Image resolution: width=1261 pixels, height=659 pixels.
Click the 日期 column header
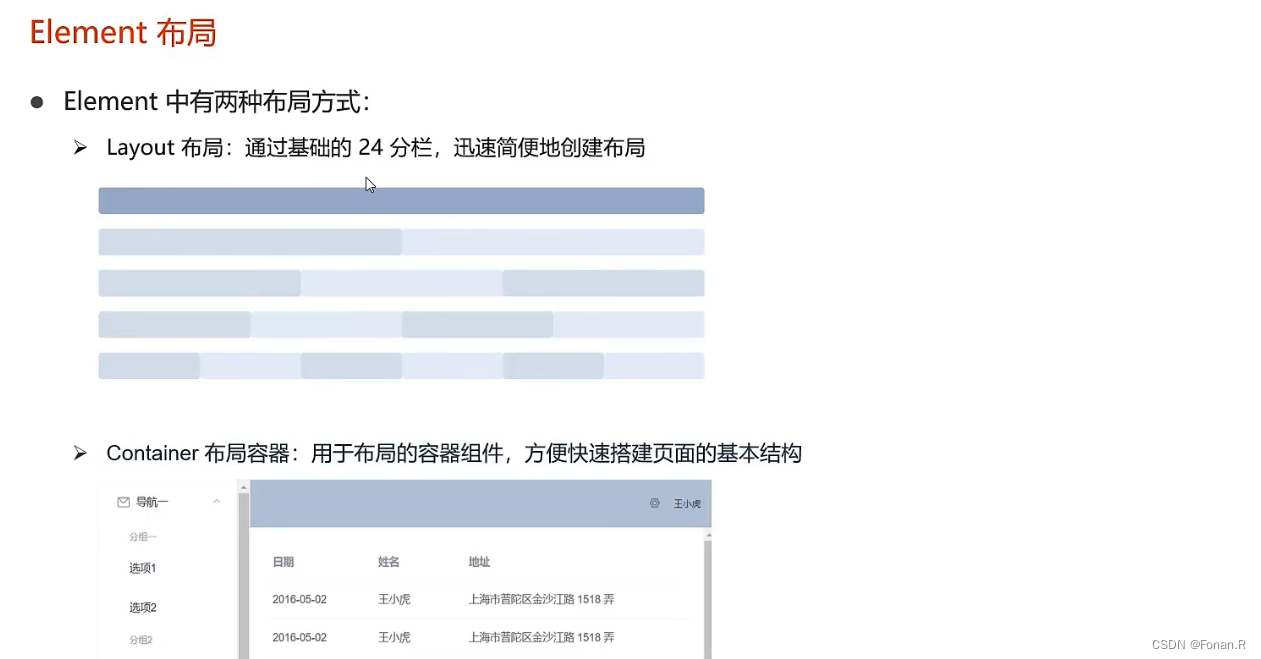click(283, 562)
